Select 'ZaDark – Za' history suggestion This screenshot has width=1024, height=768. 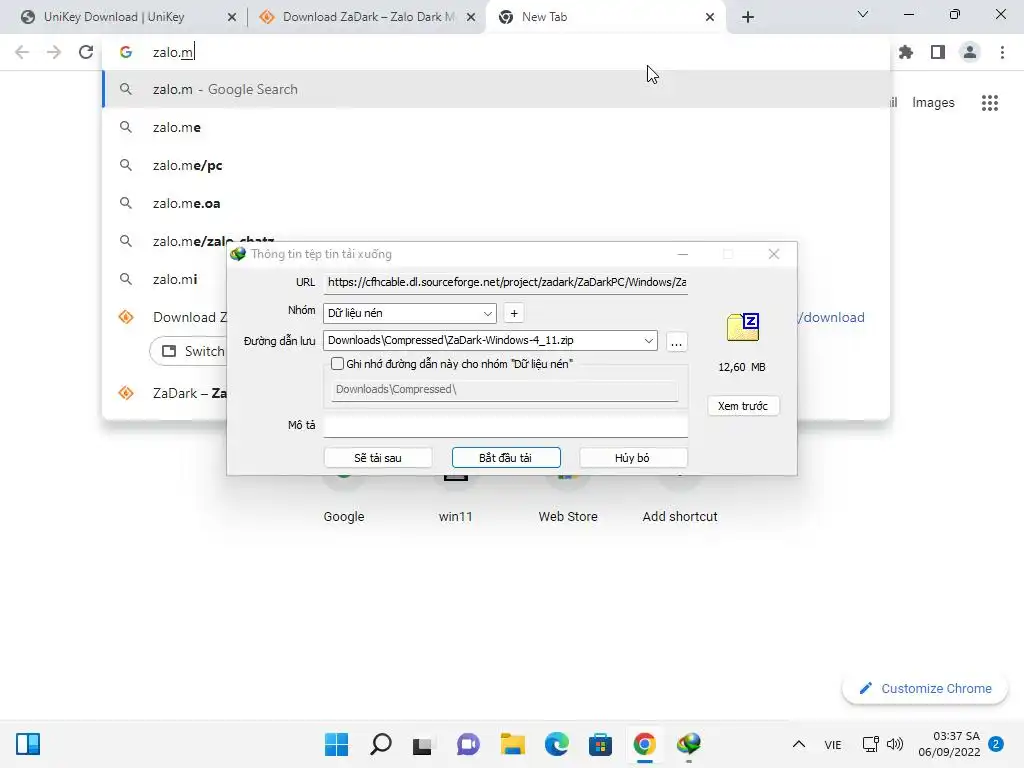coord(165,393)
